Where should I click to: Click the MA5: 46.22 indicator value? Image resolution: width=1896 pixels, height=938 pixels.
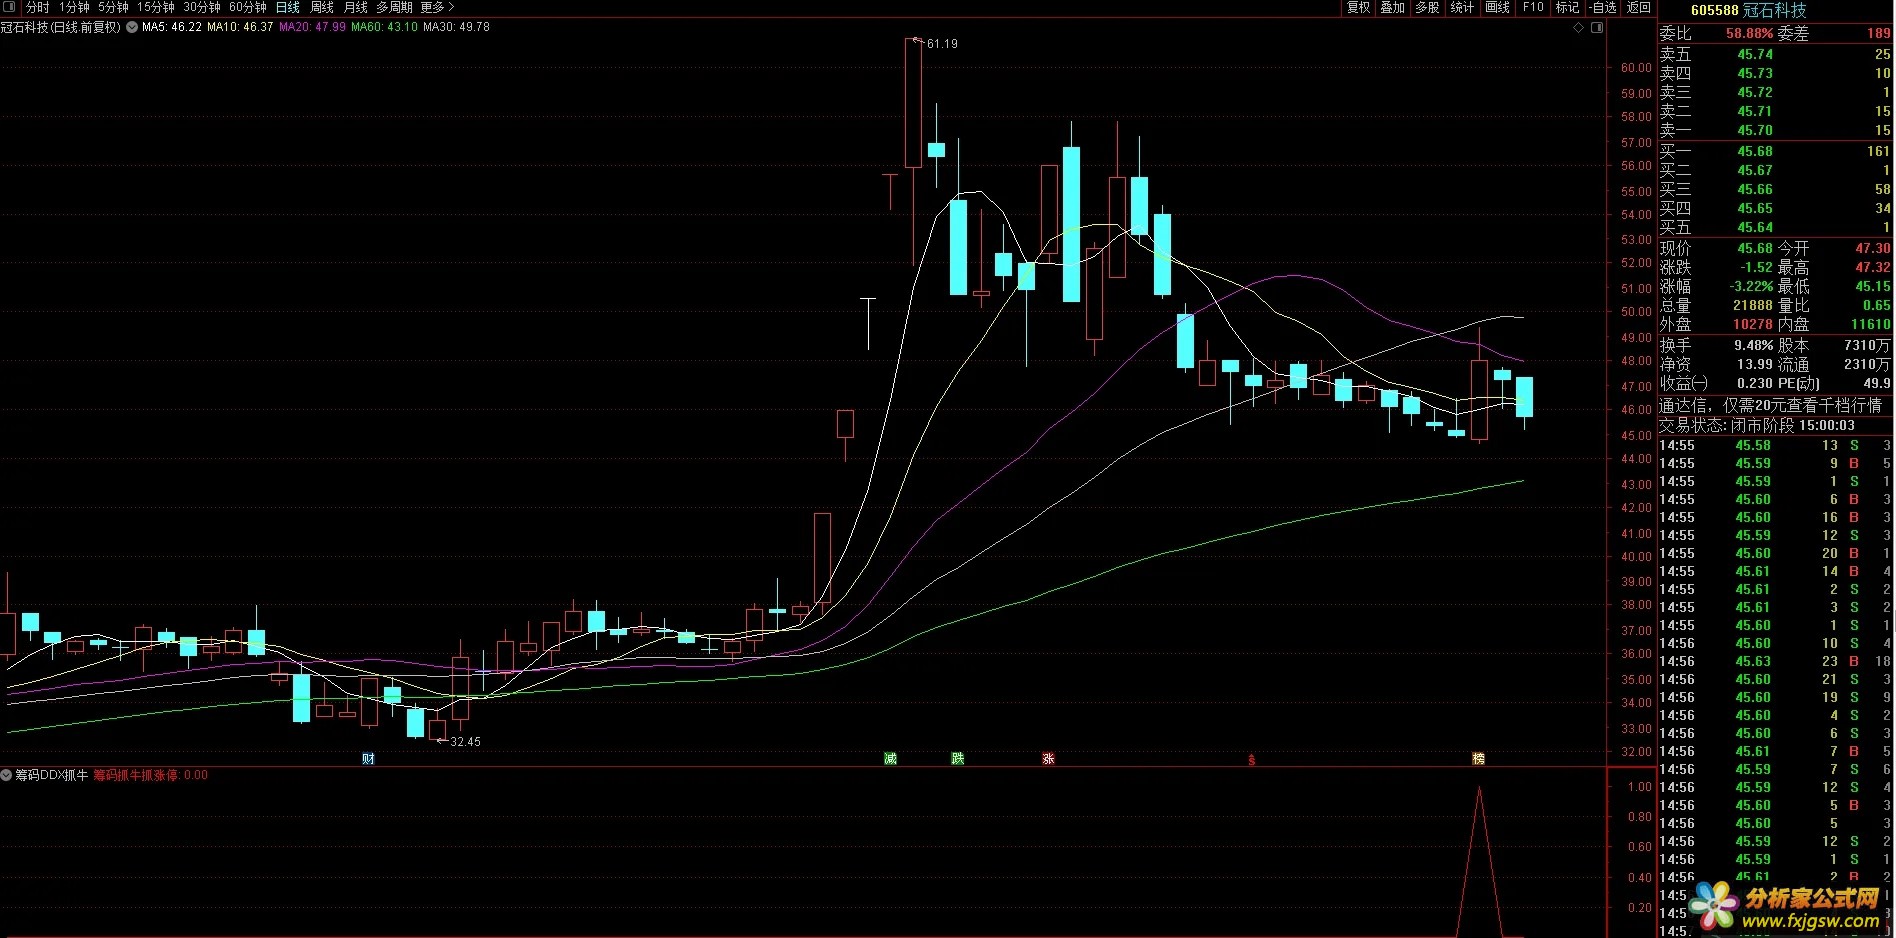pos(172,27)
